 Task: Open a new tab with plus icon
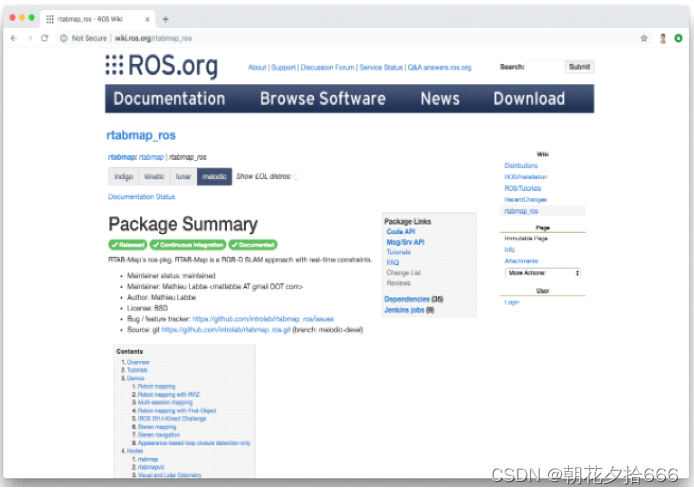tap(166, 19)
